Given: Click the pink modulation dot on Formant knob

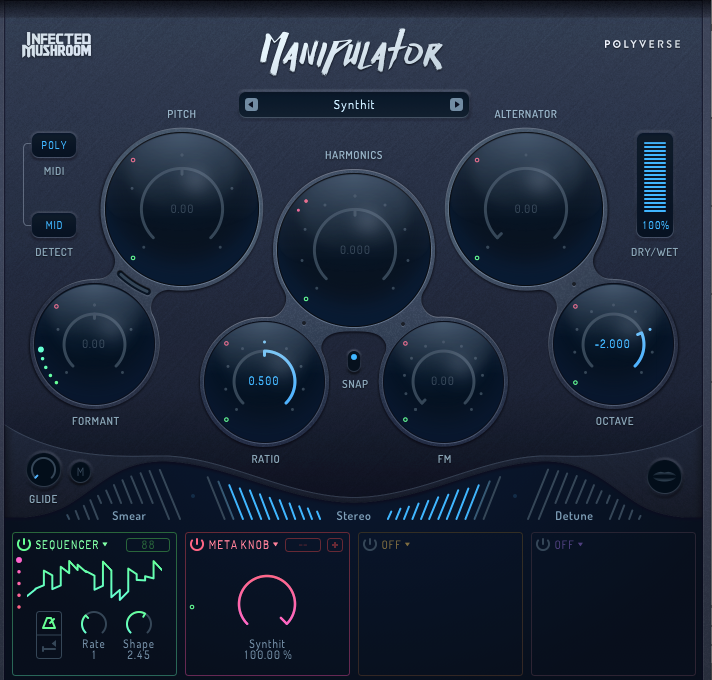Looking at the screenshot, I should click(x=56, y=306).
